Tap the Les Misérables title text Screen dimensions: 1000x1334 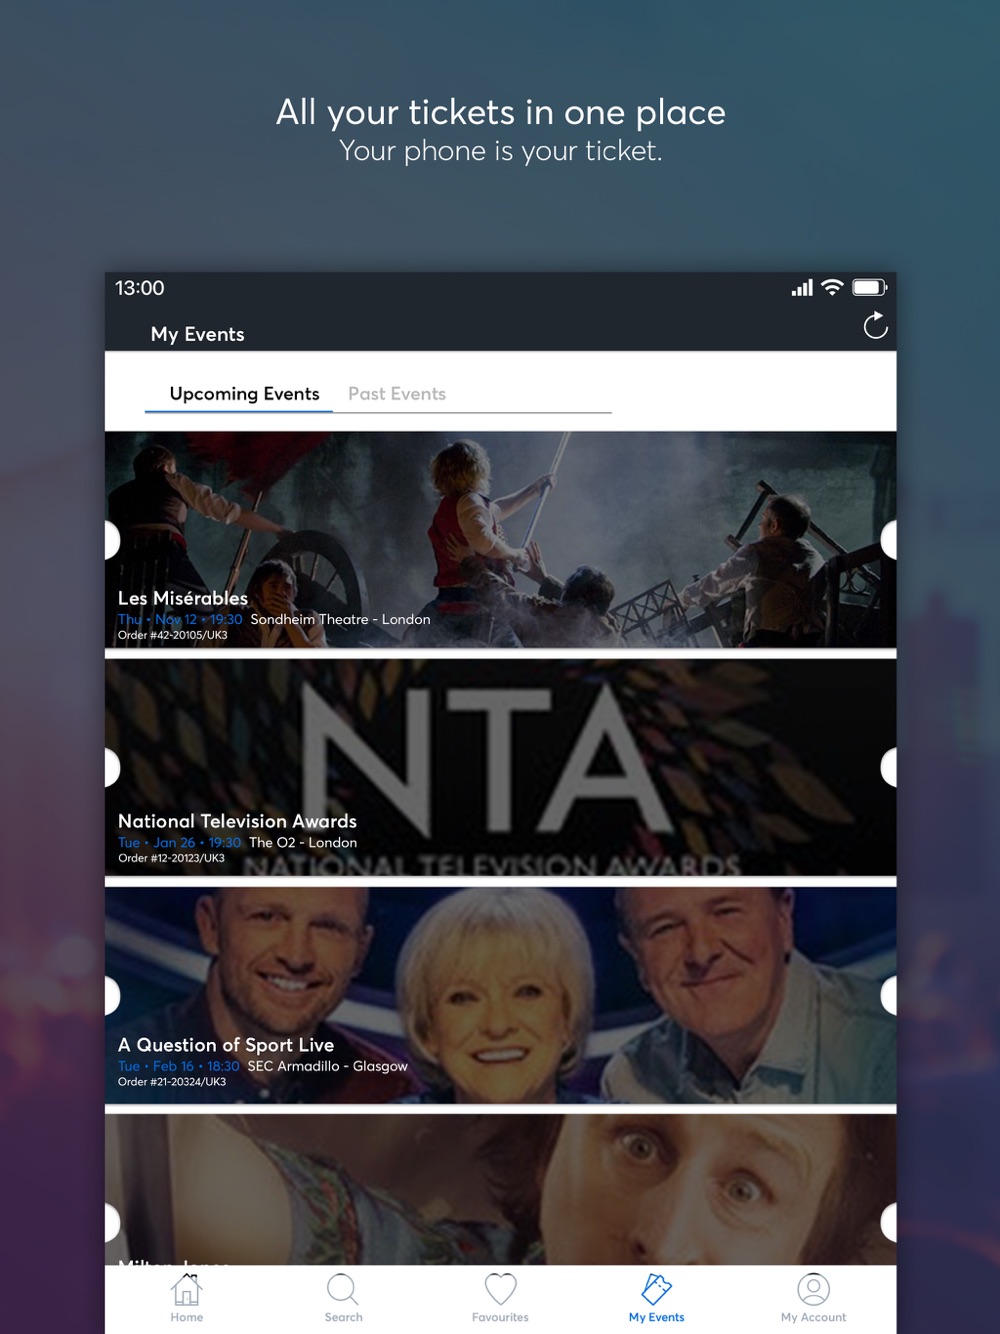[183, 598]
